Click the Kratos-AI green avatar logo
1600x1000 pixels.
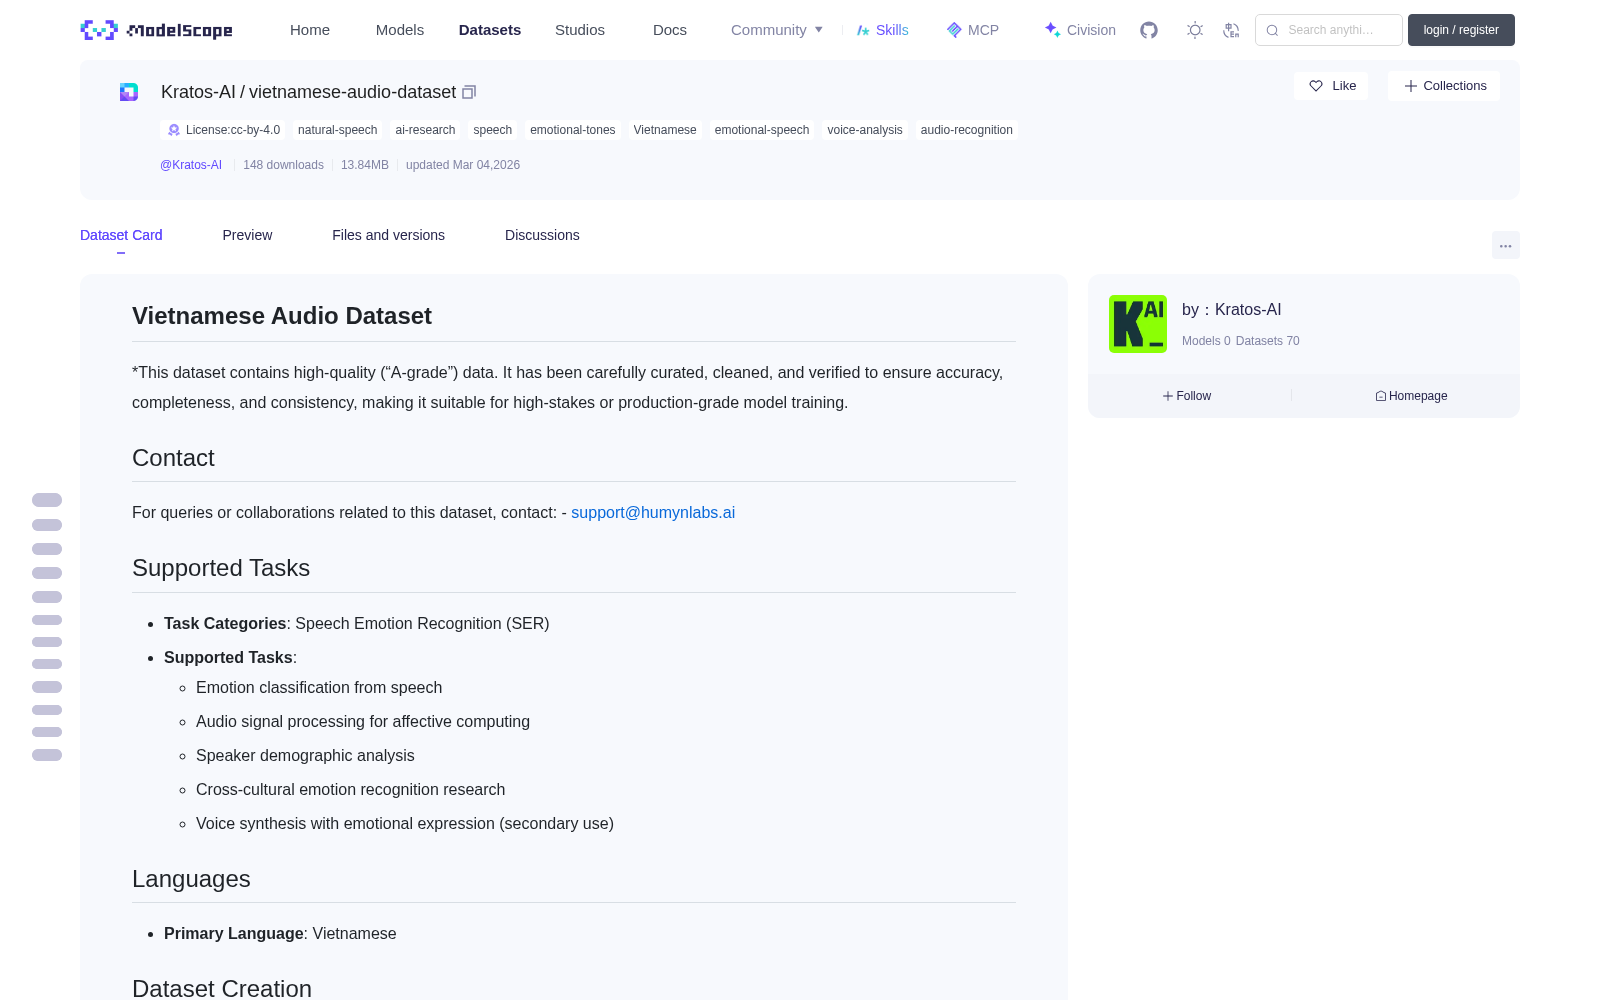[x=1138, y=324]
